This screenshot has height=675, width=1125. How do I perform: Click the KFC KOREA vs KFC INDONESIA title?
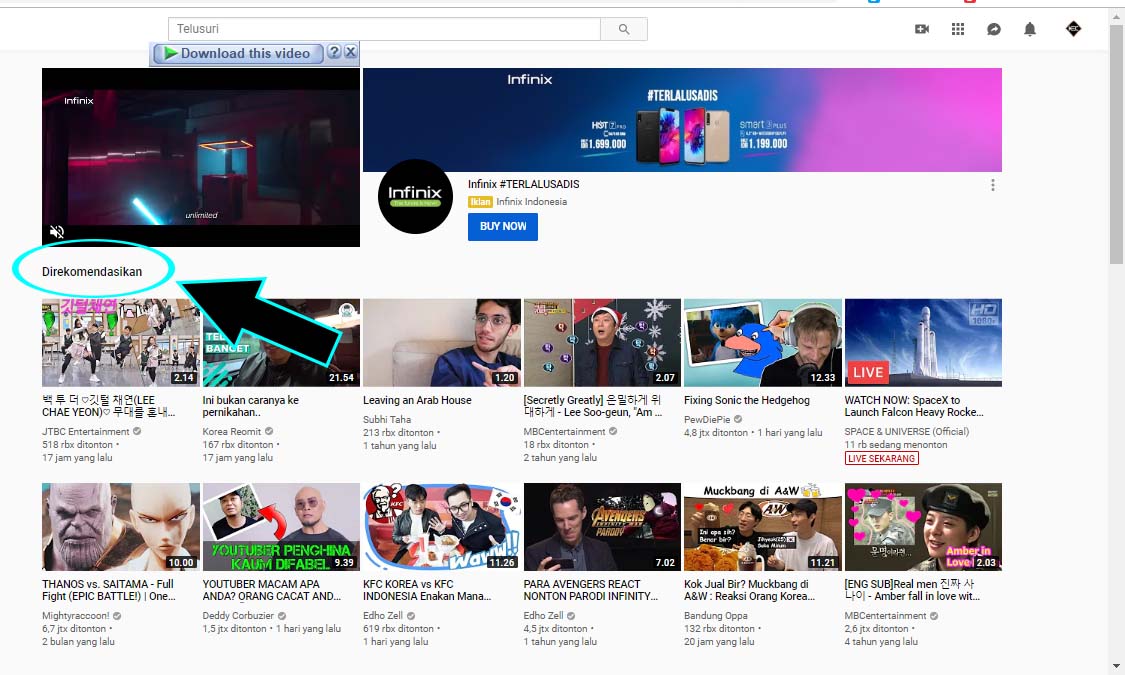(427, 590)
